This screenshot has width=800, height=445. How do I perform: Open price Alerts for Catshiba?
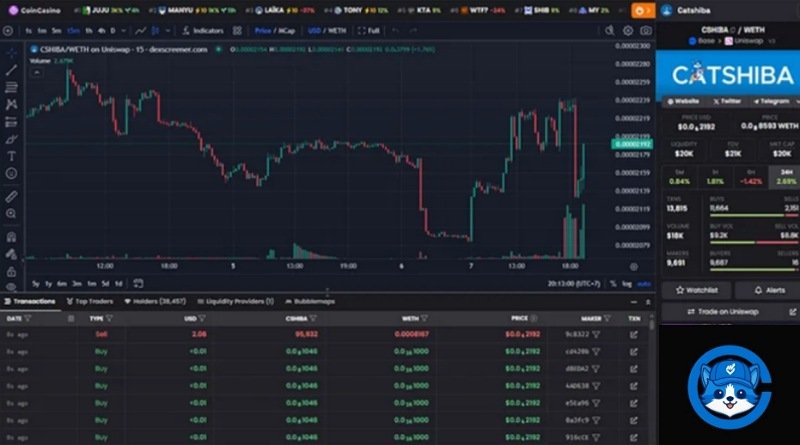coord(769,290)
